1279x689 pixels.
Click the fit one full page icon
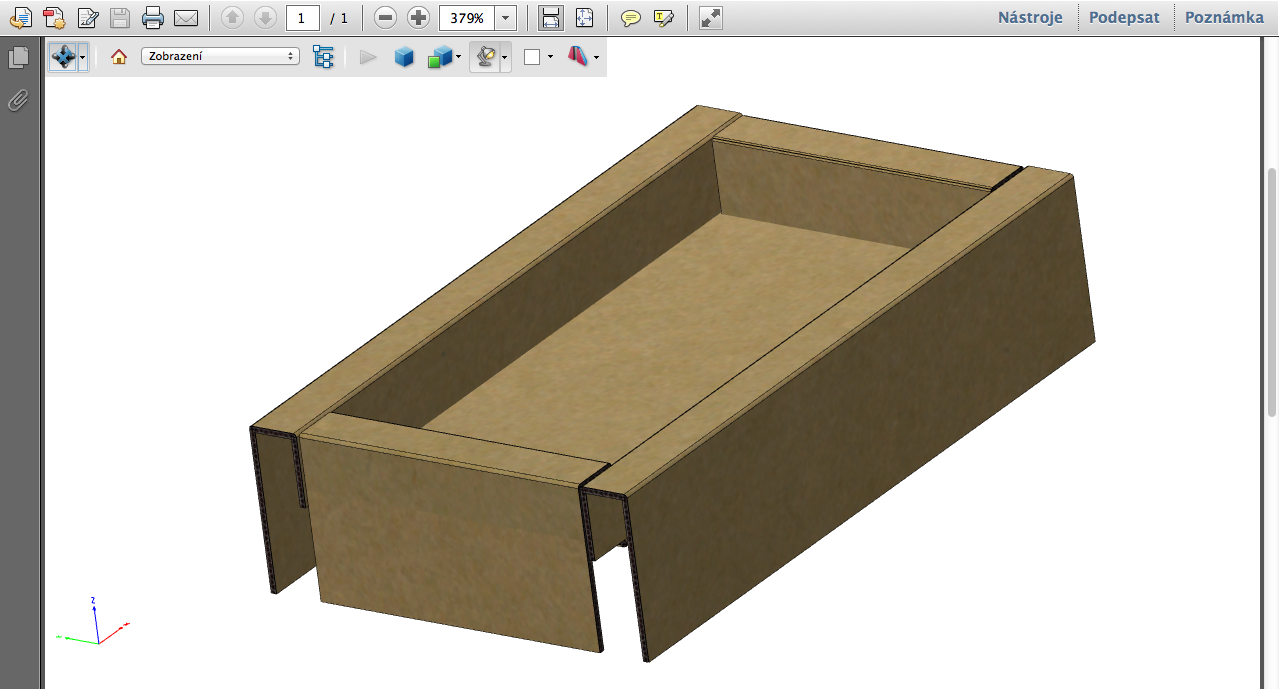[584, 17]
